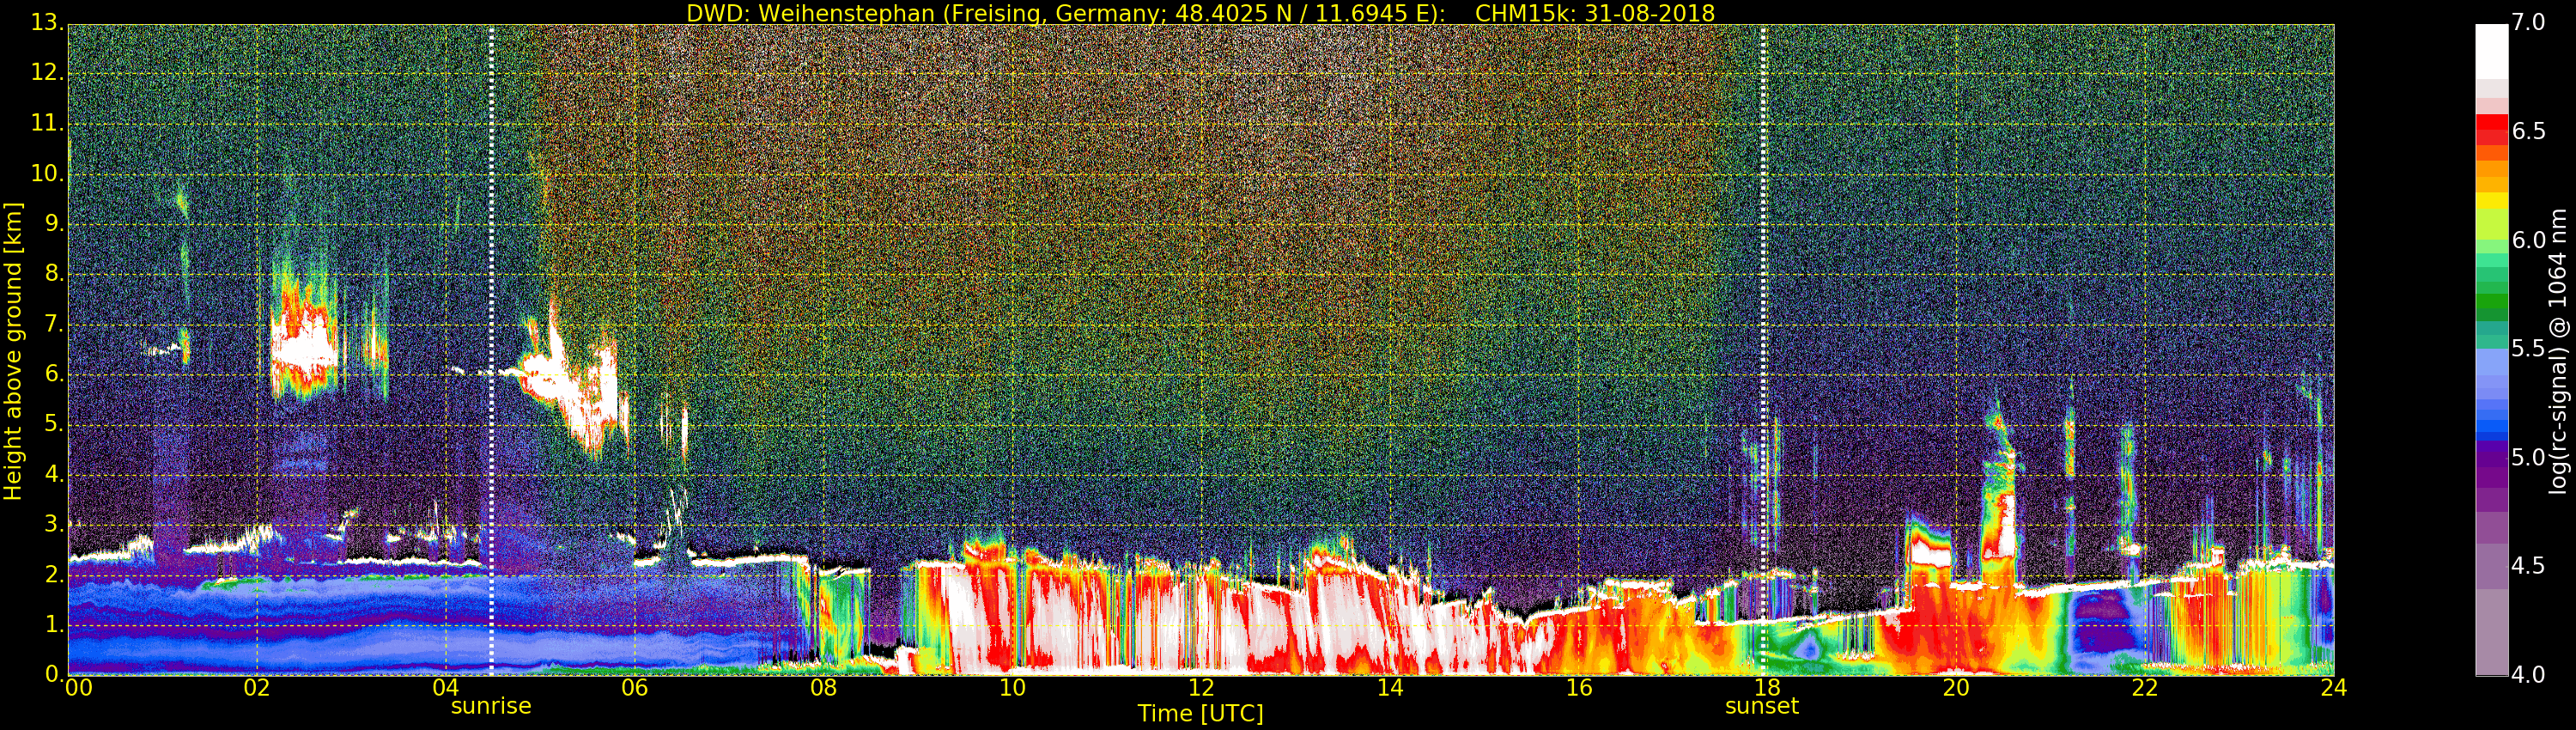Image resolution: width=2576 pixels, height=730 pixels.
Task: Click the "7." height axis tick label
Action: [x=53, y=324]
